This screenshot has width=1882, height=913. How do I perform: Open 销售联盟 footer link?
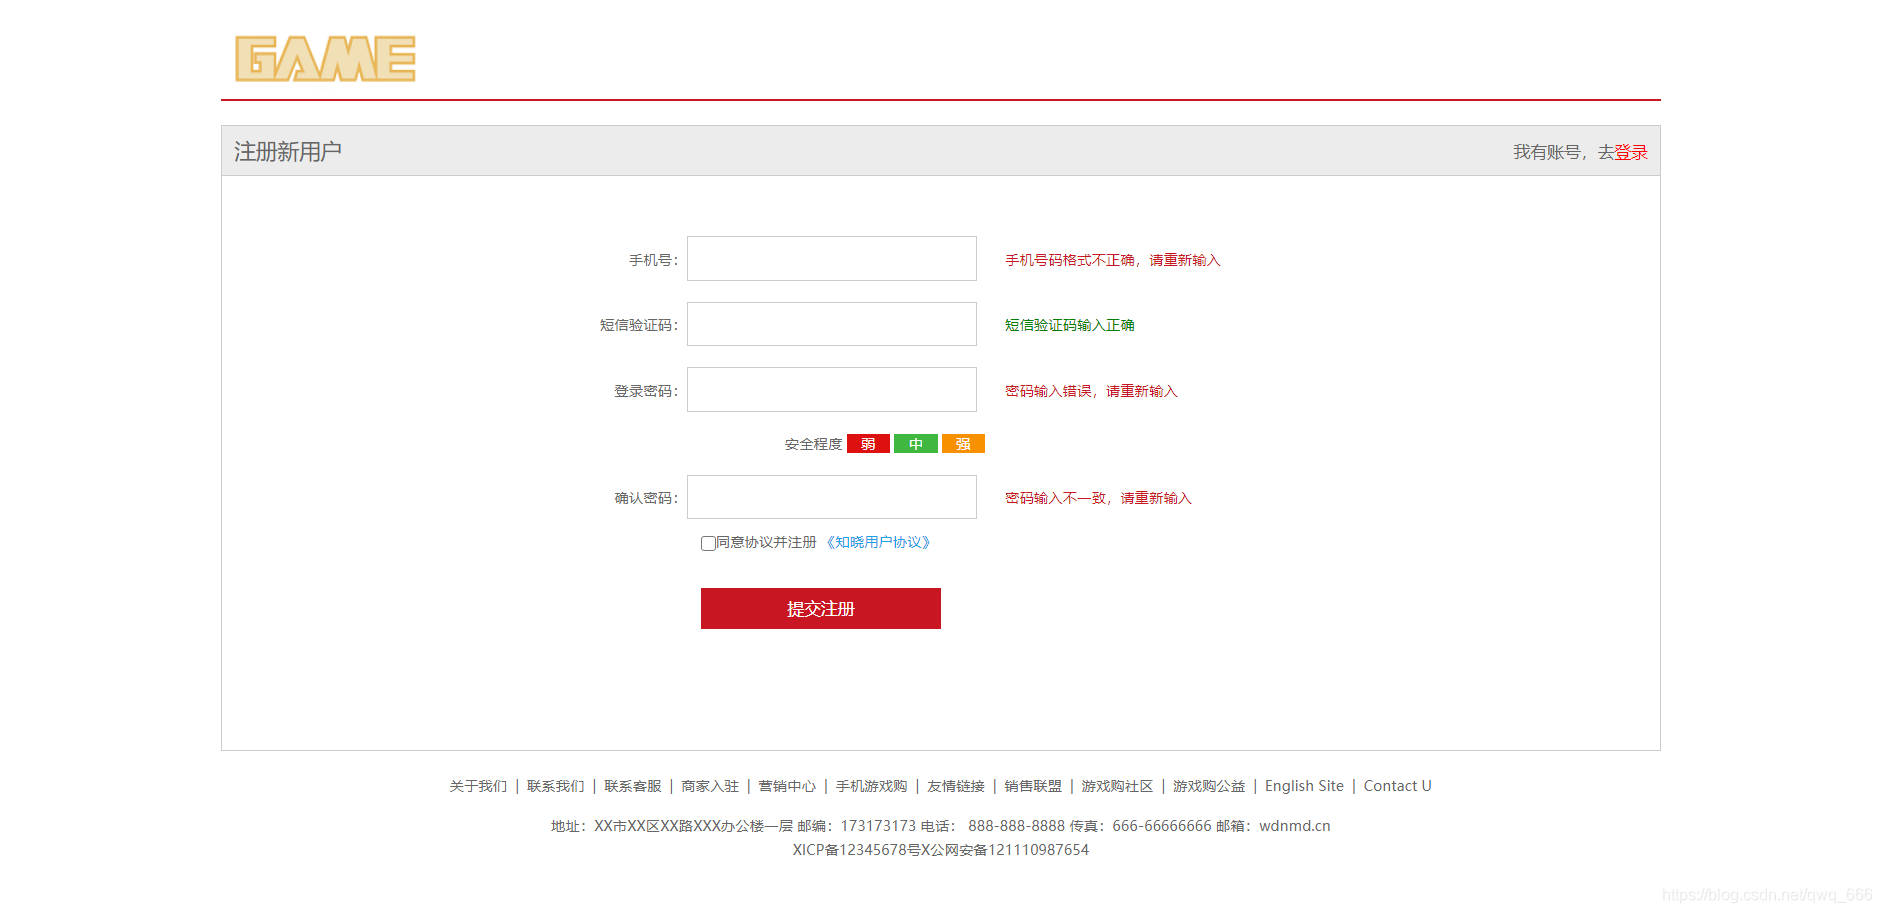point(1033,786)
